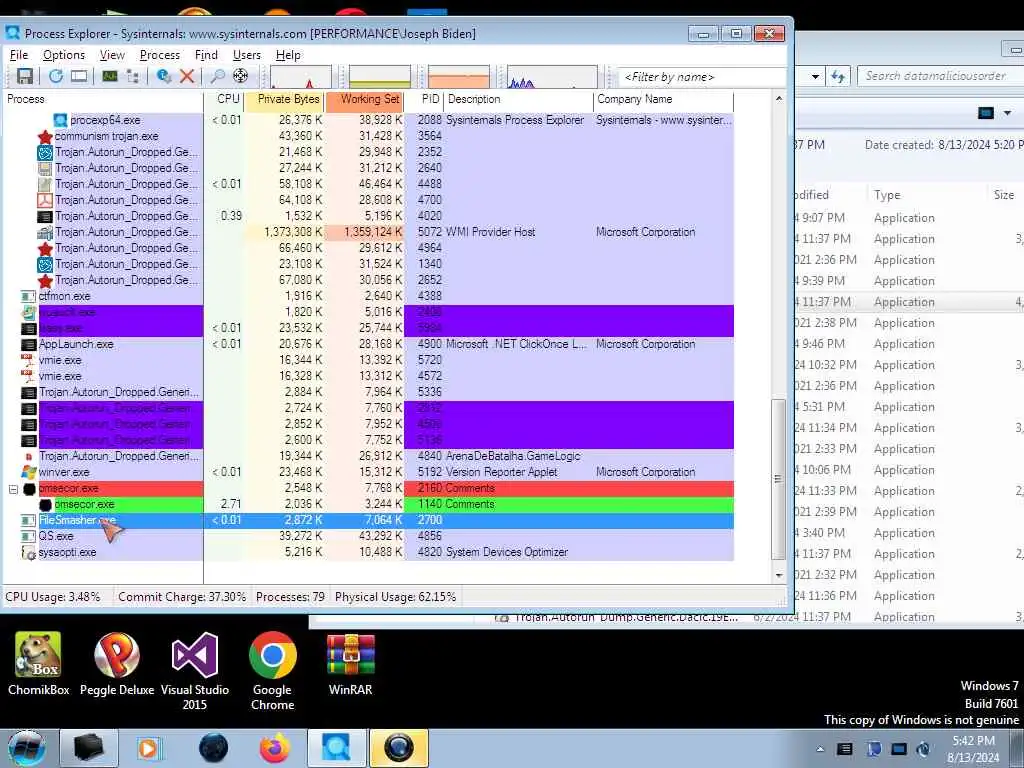
Task: Click the CPU Usage status bar entry
Action: [x=53, y=597]
